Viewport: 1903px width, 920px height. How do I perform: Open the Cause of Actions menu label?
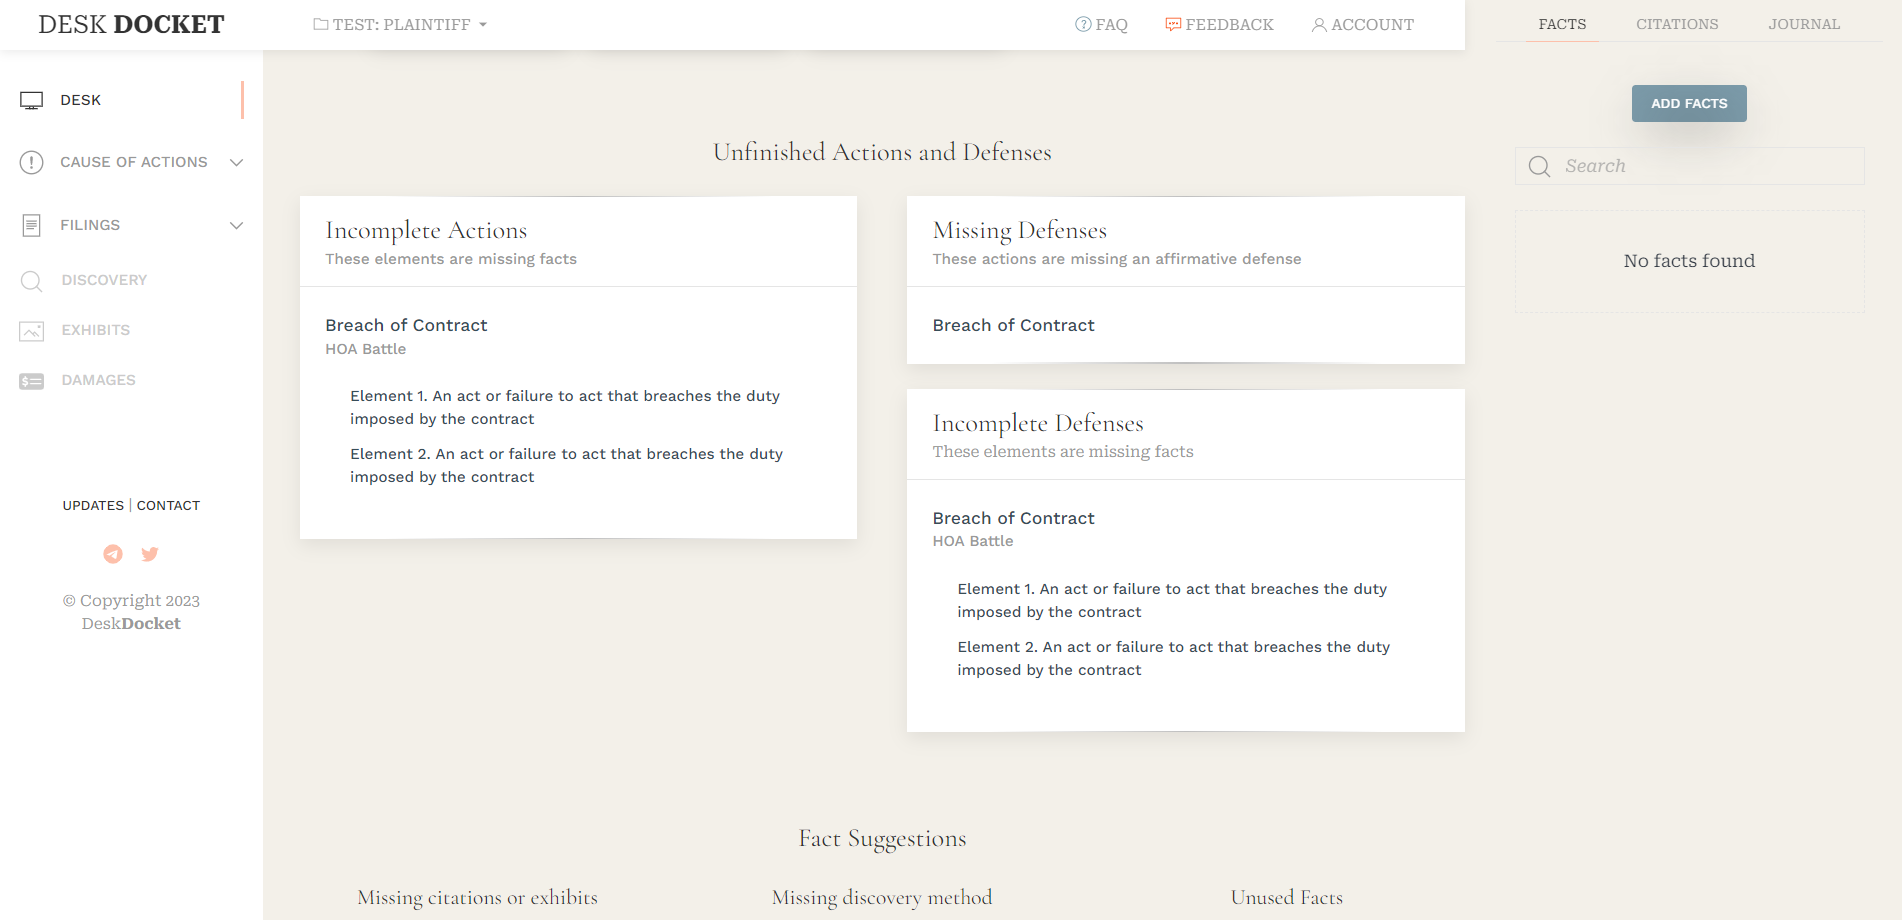click(134, 162)
